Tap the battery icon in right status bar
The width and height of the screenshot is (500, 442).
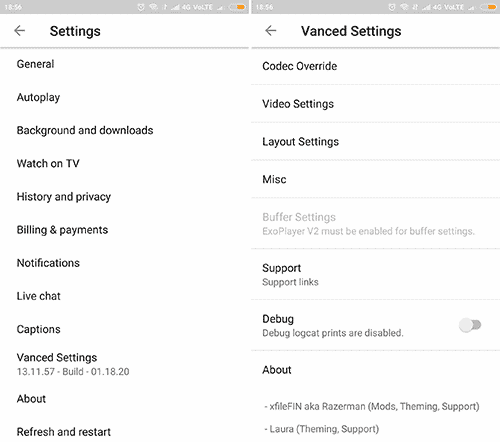click(x=489, y=7)
